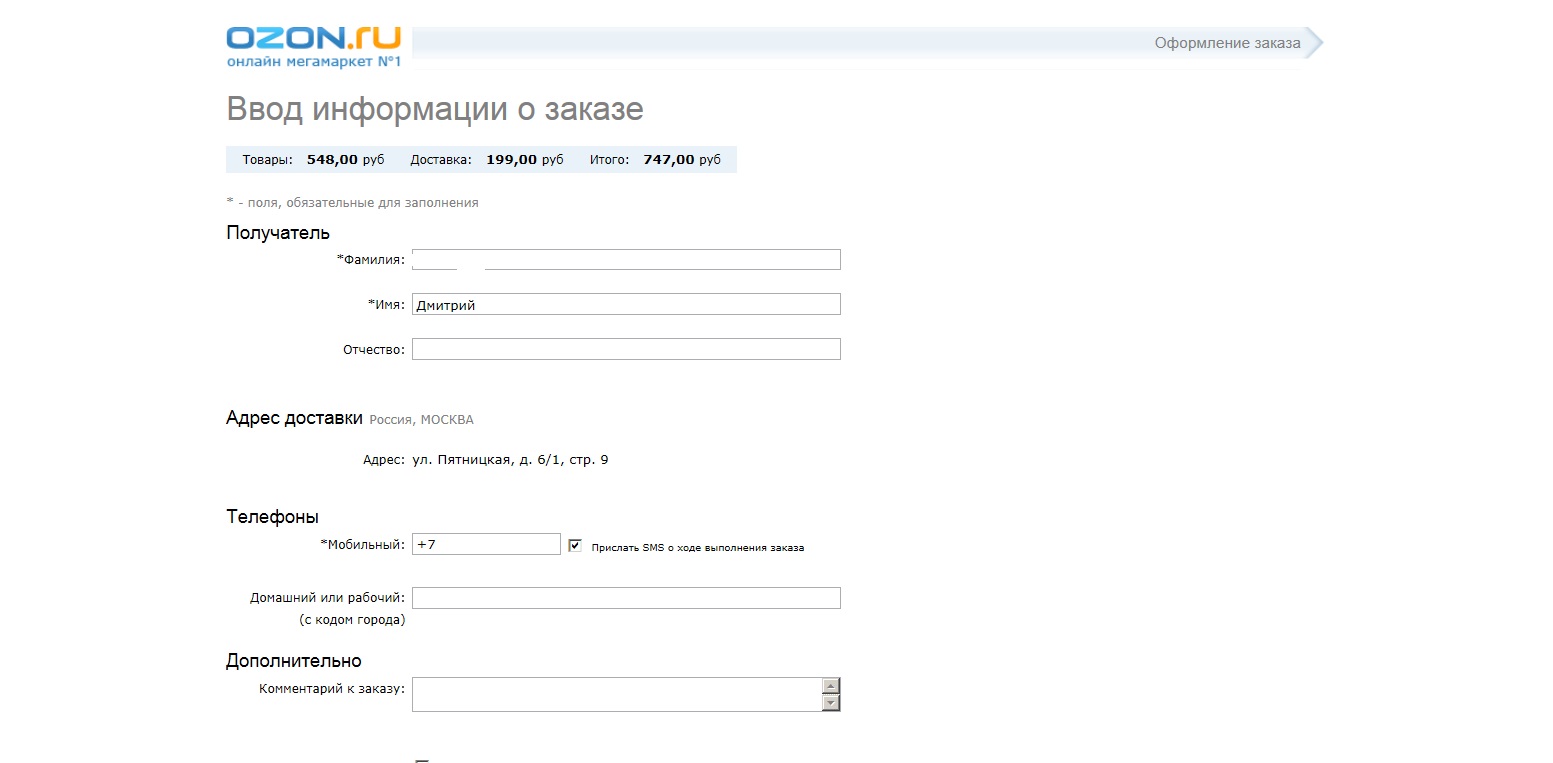
Task: Click the 'Телефоны' section heading
Action: click(x=272, y=517)
